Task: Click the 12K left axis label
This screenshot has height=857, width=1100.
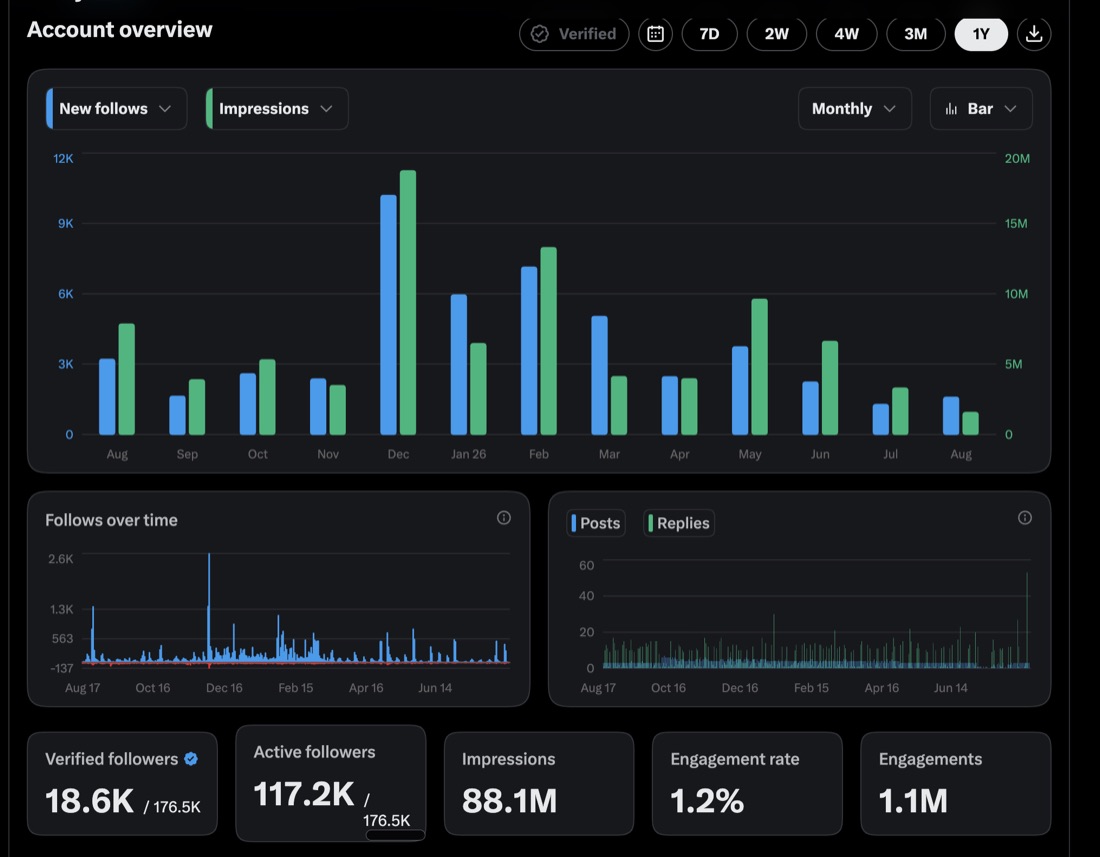Action: coord(63,158)
